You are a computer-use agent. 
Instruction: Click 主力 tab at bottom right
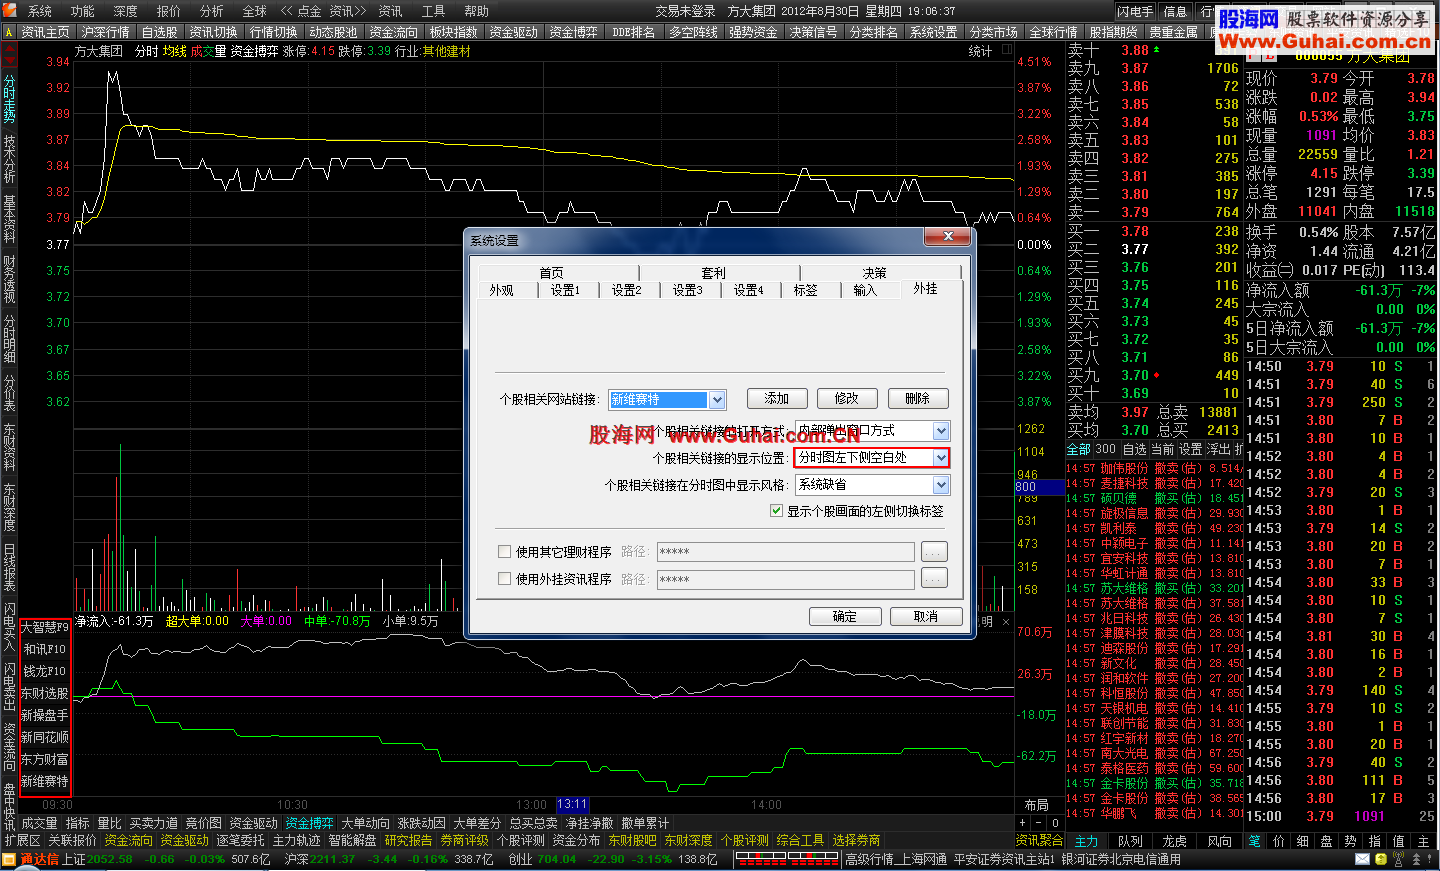click(x=1087, y=841)
